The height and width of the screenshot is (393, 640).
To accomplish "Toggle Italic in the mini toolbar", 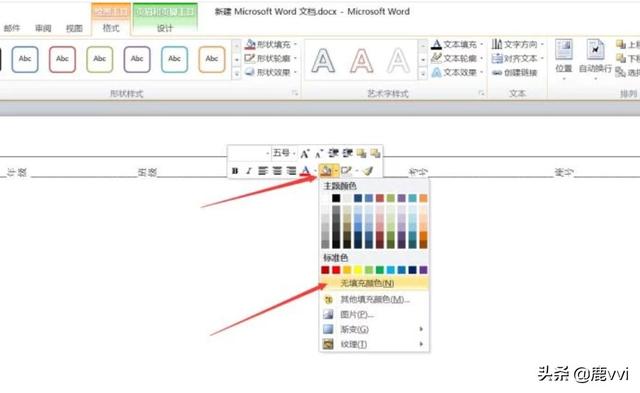I will tap(249, 171).
